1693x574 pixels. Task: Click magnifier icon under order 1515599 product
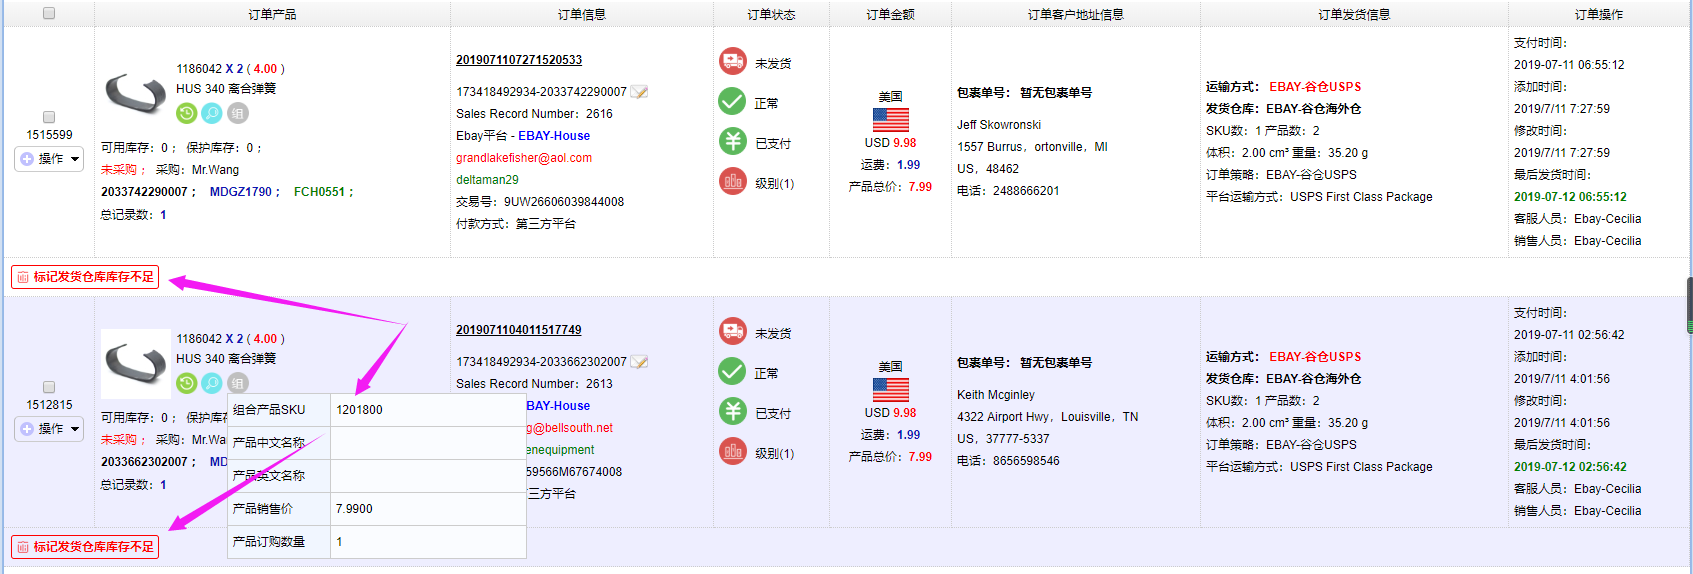click(x=212, y=113)
